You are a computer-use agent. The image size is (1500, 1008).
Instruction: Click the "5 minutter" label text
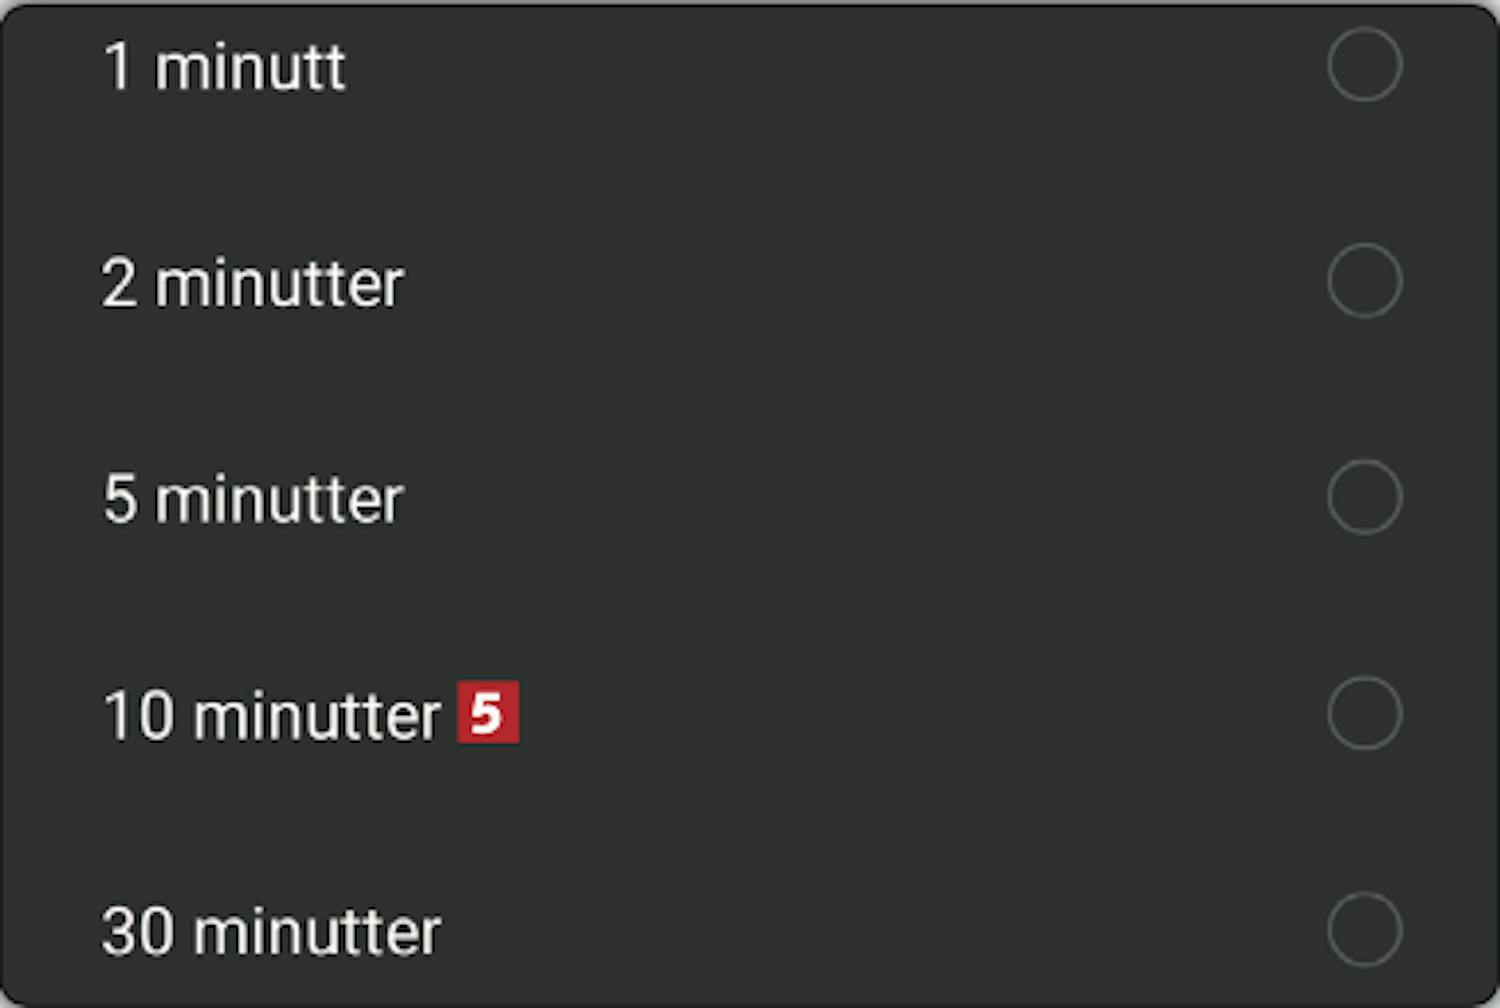click(x=253, y=500)
